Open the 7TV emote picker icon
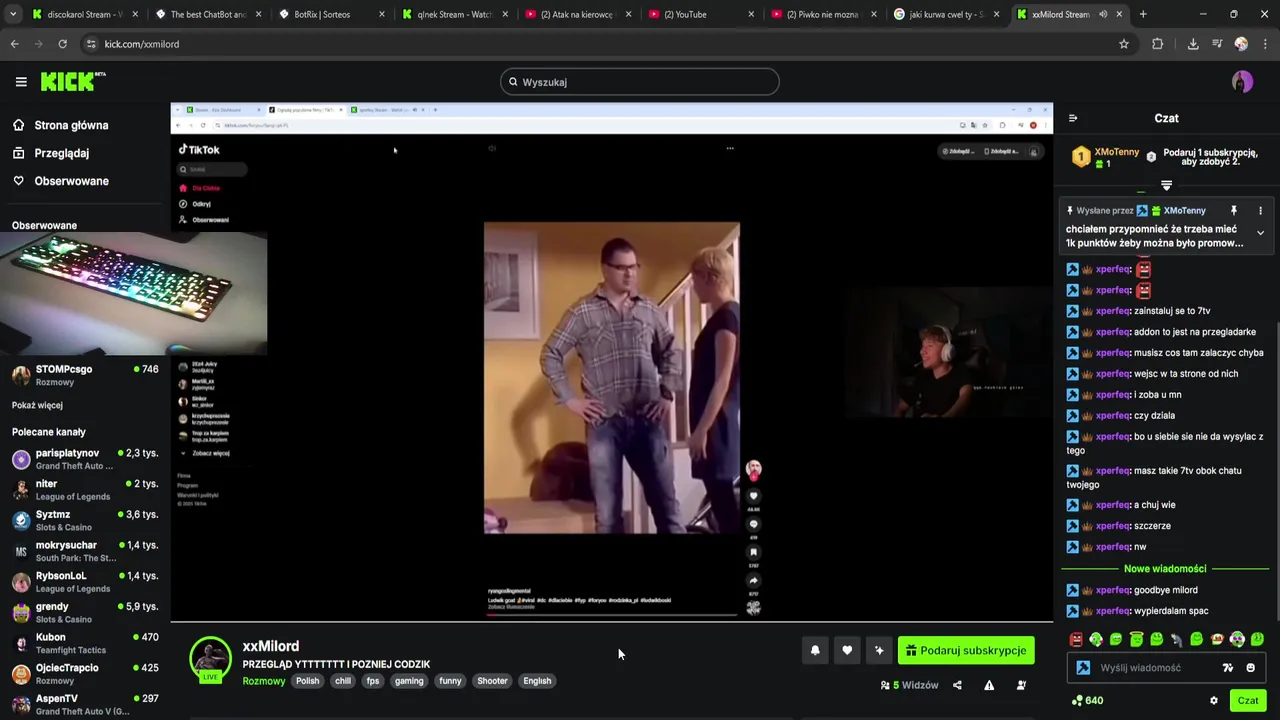Screen dimensions: 1280x720 tap(1228, 668)
